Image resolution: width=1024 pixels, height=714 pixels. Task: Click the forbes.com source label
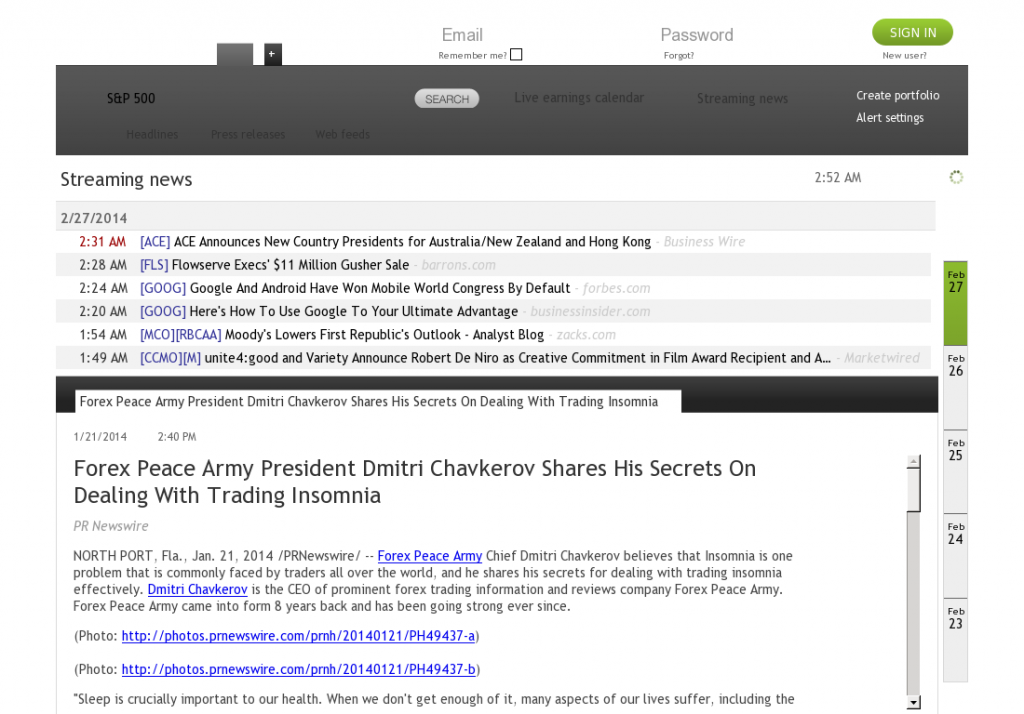(x=616, y=288)
